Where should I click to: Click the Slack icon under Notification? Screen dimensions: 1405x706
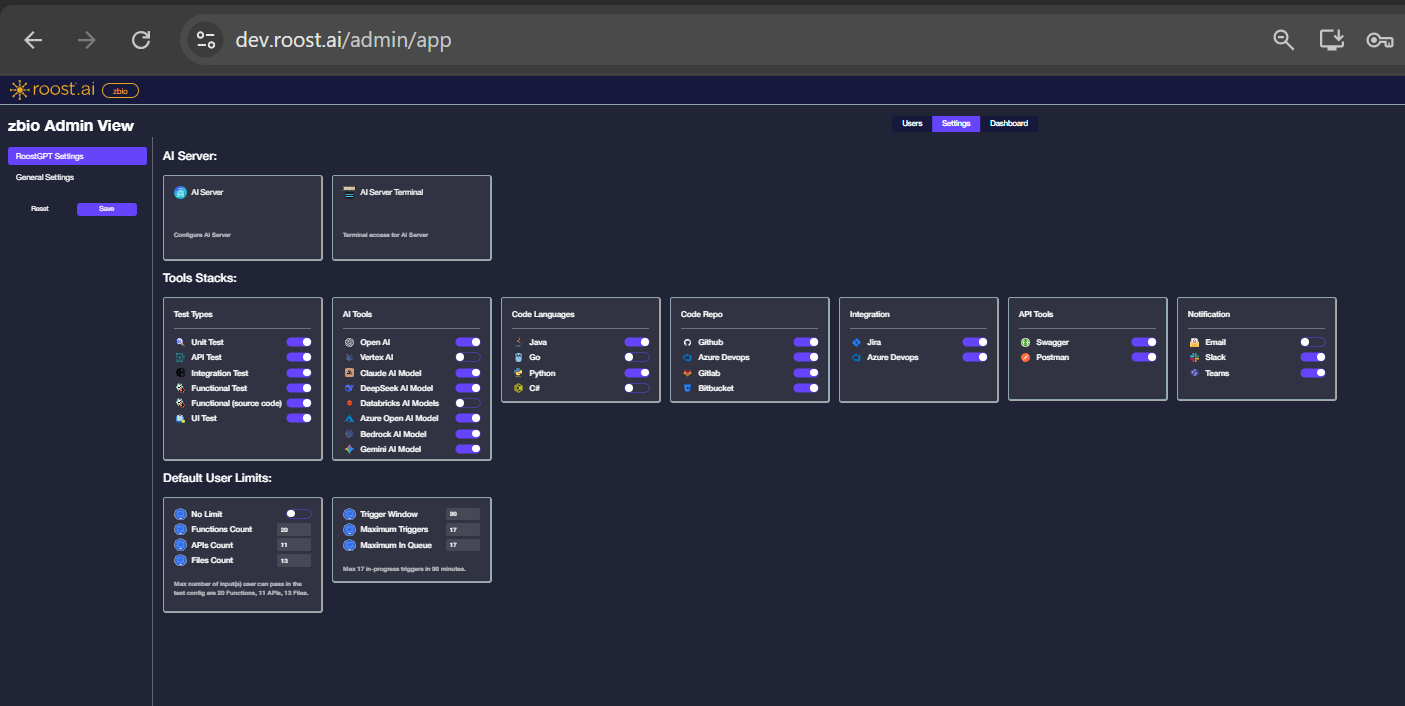click(x=1194, y=357)
